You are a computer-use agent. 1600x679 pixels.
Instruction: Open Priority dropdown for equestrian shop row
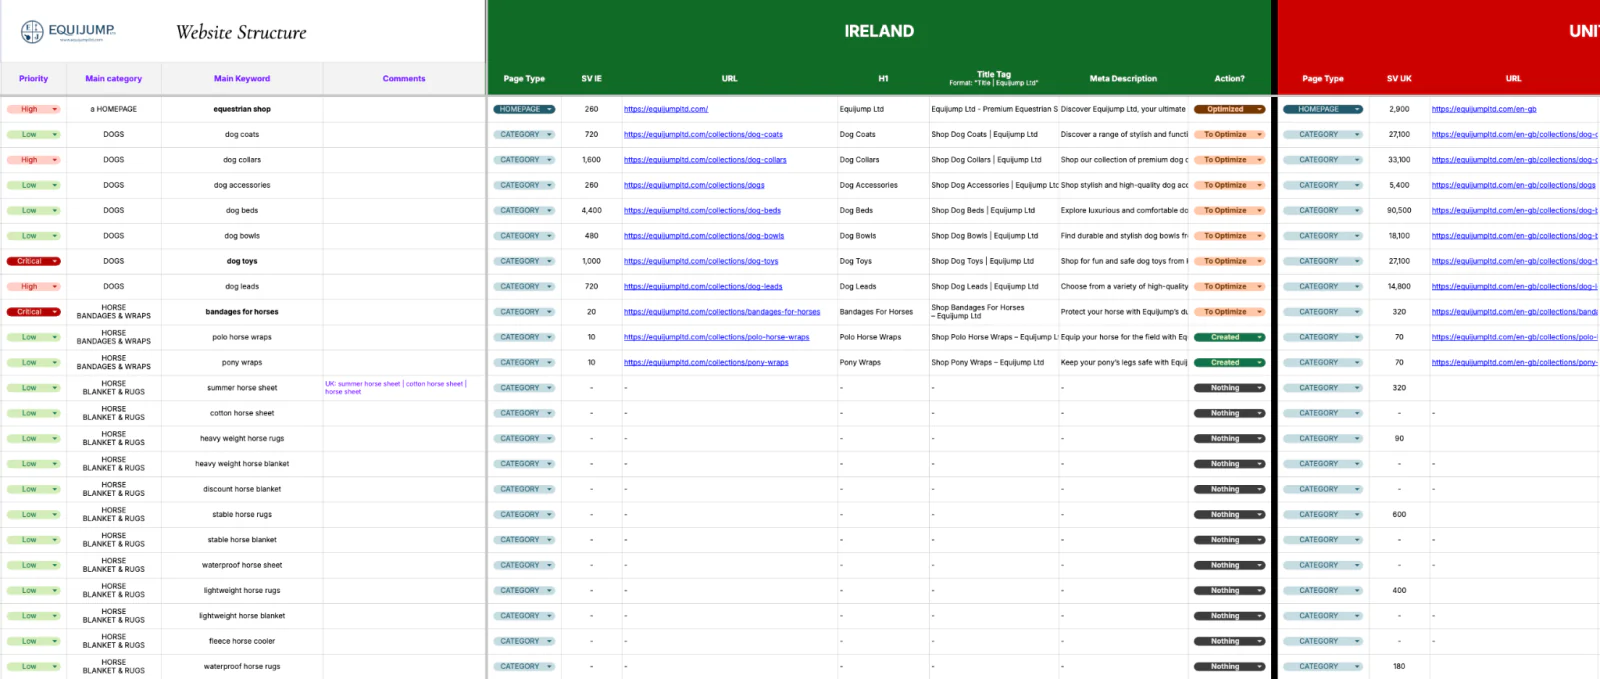click(33, 109)
